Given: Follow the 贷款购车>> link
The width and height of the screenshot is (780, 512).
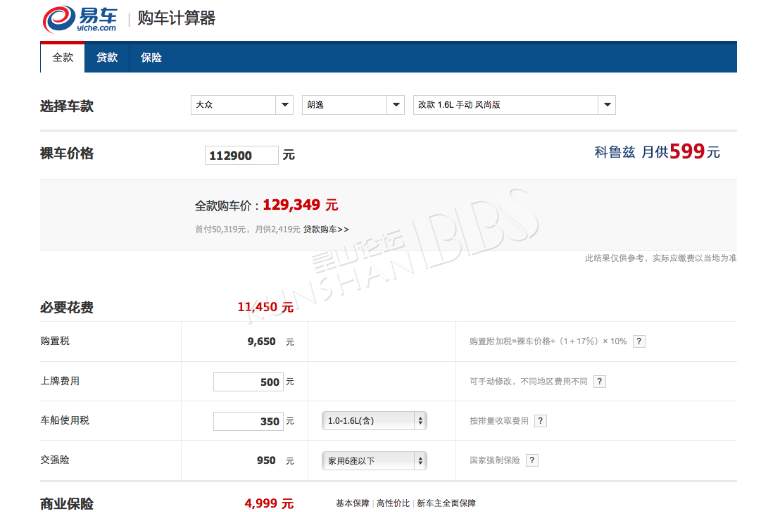Looking at the screenshot, I should point(326,229).
